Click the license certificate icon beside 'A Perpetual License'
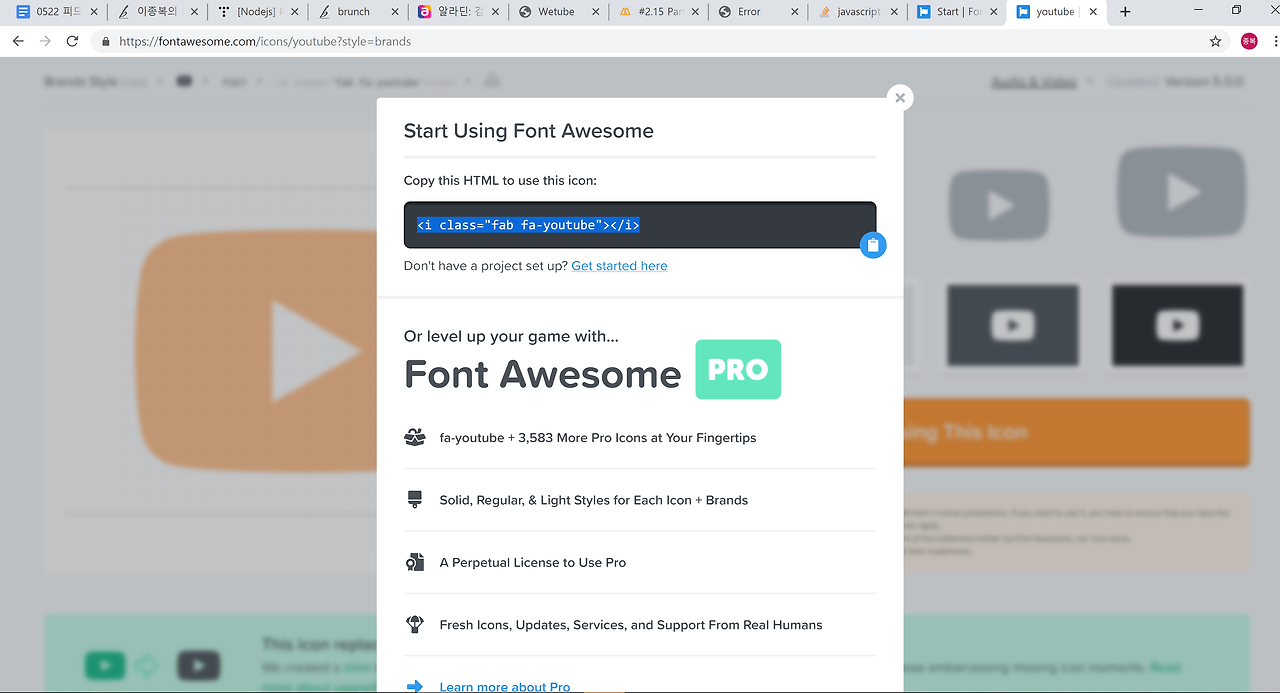The width and height of the screenshot is (1280, 693). [x=415, y=562]
